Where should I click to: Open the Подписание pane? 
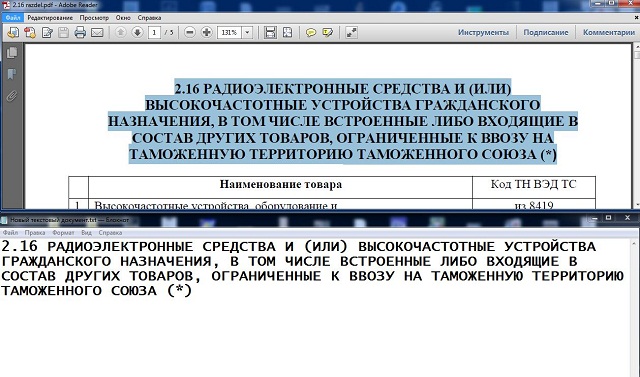tap(546, 32)
